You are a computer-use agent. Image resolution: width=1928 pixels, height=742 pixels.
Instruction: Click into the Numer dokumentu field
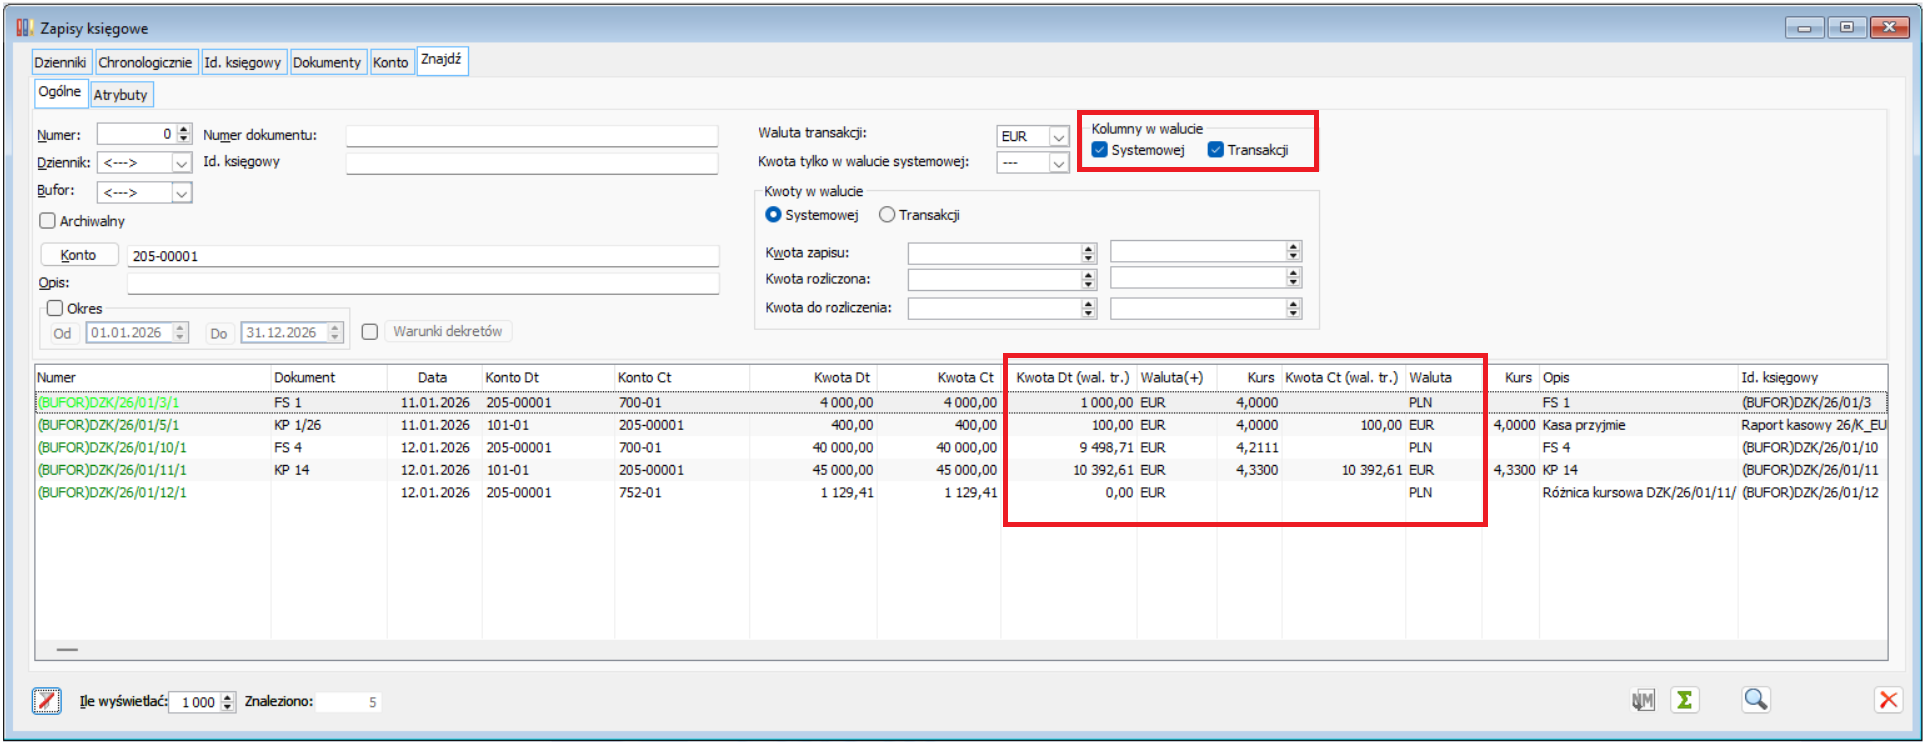pyautogui.click(x=531, y=136)
